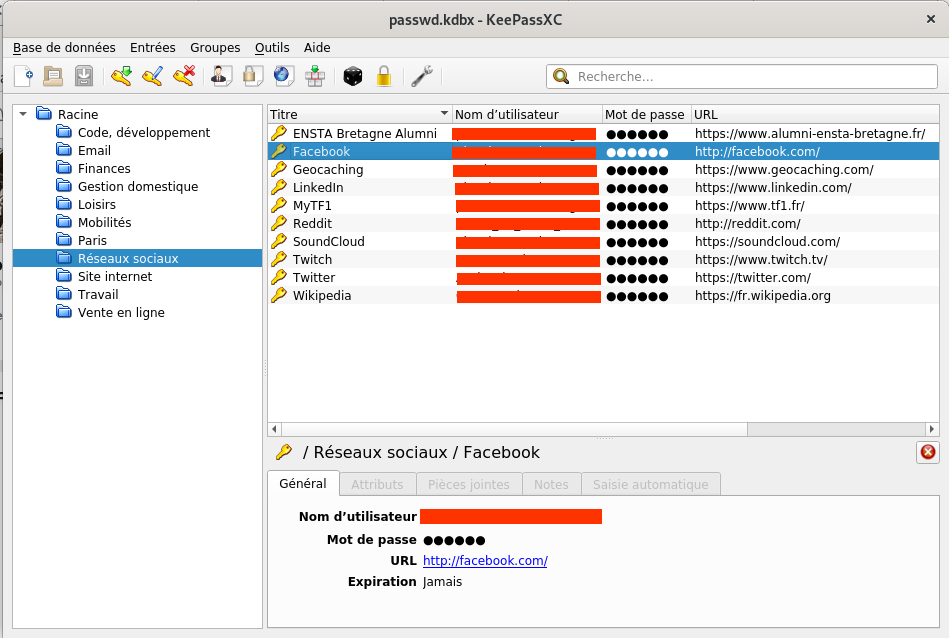Select the Réseaux sociaux group

[x=128, y=258]
